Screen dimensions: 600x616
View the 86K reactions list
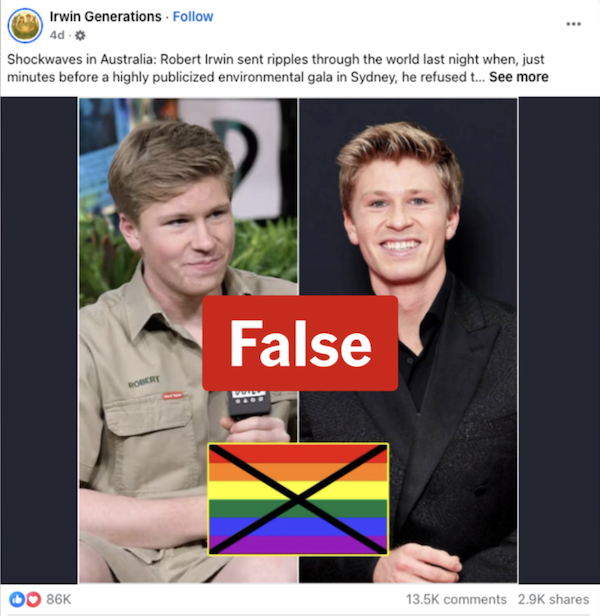(x=59, y=599)
